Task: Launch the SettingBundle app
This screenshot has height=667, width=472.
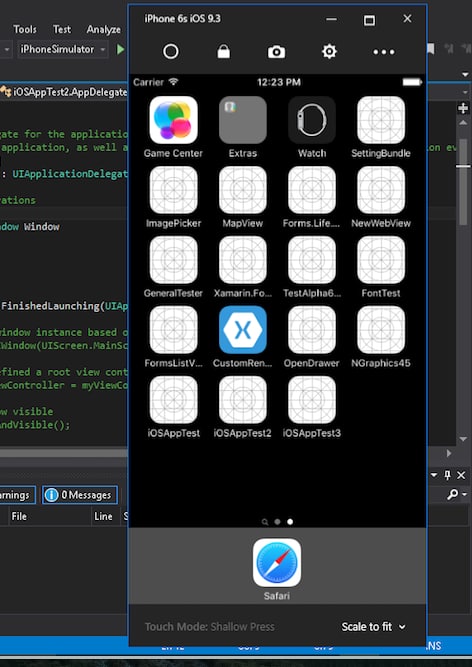Action: [381, 120]
